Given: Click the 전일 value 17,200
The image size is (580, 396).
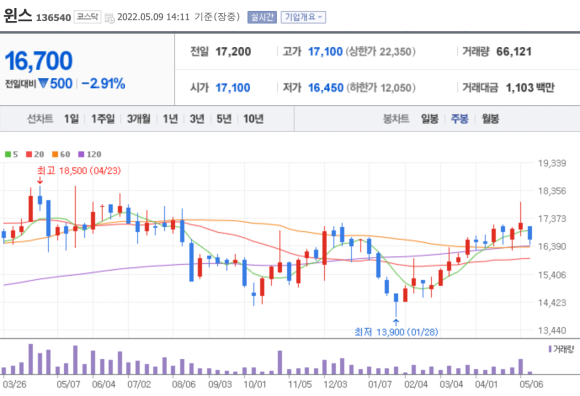Looking at the screenshot, I should tap(233, 52).
